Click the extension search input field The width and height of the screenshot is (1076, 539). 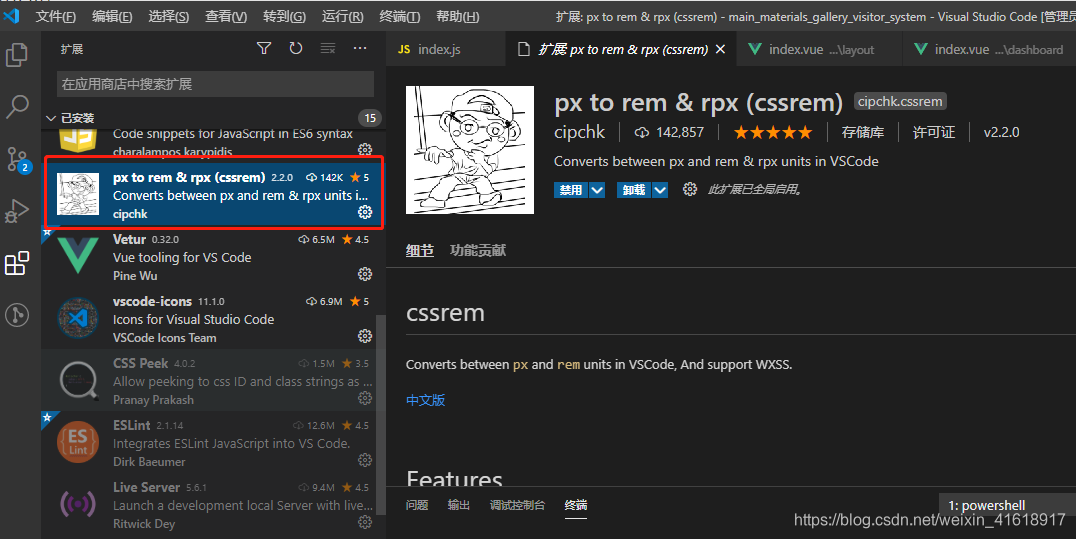click(215, 84)
